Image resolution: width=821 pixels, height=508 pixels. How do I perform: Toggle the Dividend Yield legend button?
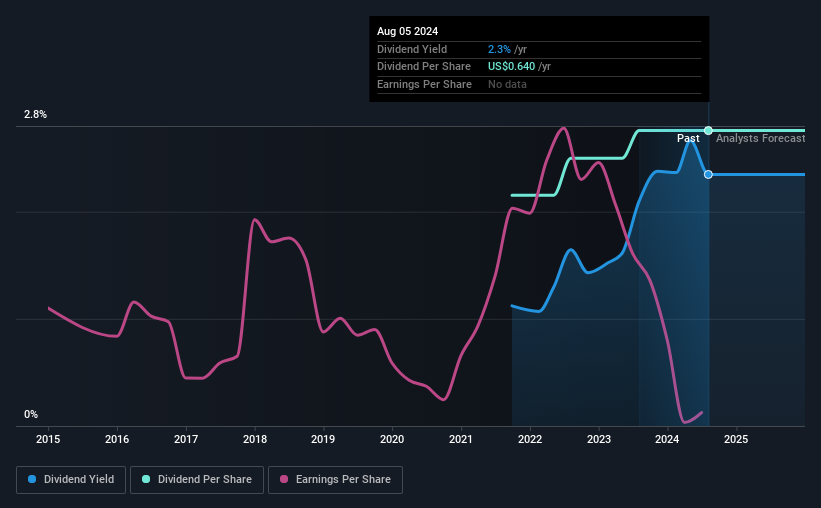71,480
